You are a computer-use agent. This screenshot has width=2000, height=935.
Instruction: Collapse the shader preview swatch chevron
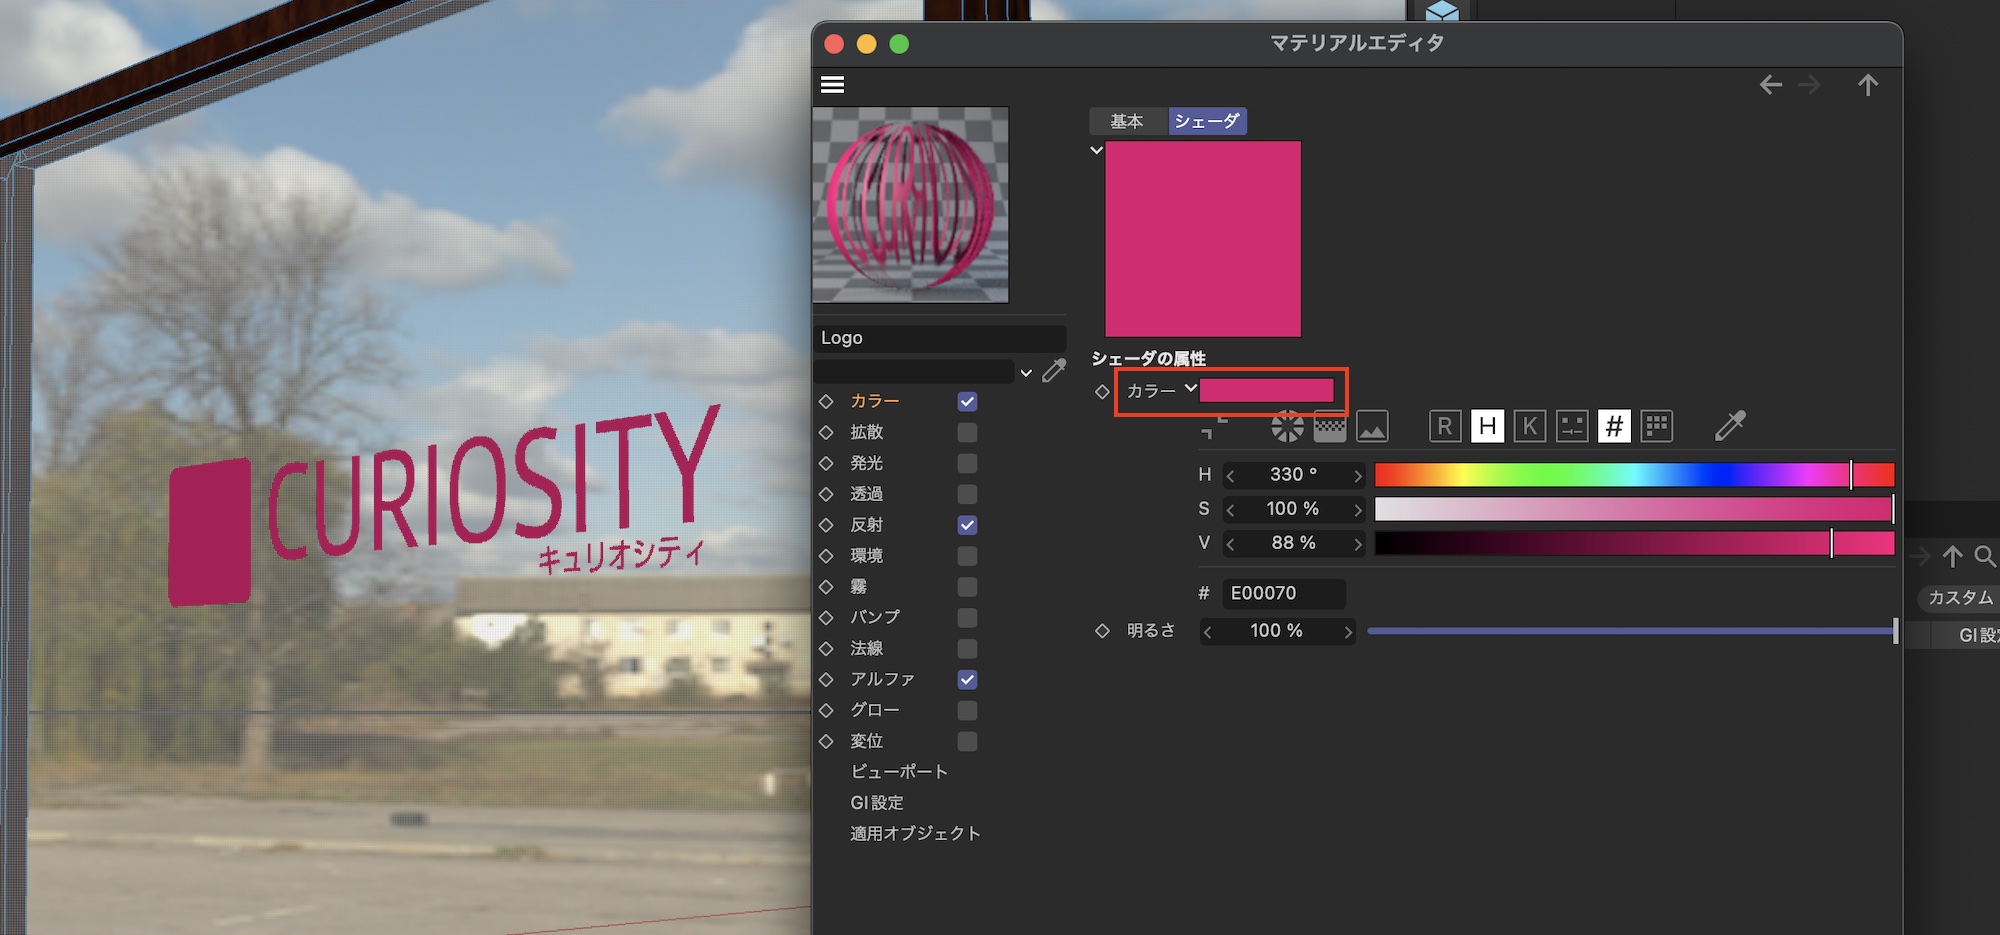point(1096,151)
